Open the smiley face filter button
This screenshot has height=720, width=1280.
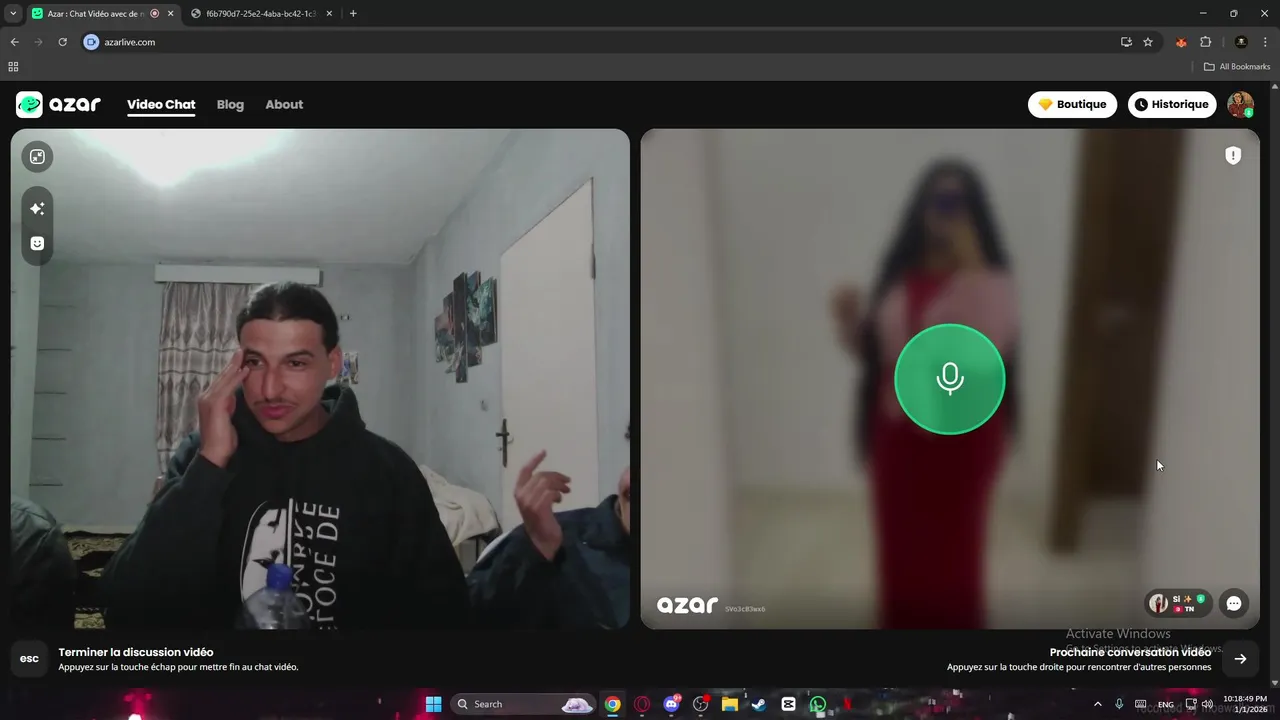pos(37,243)
